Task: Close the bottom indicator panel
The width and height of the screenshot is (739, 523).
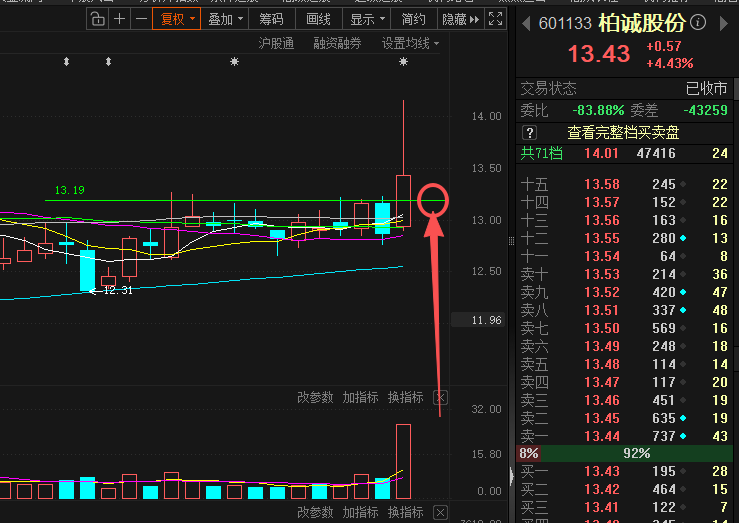Action: [440, 513]
